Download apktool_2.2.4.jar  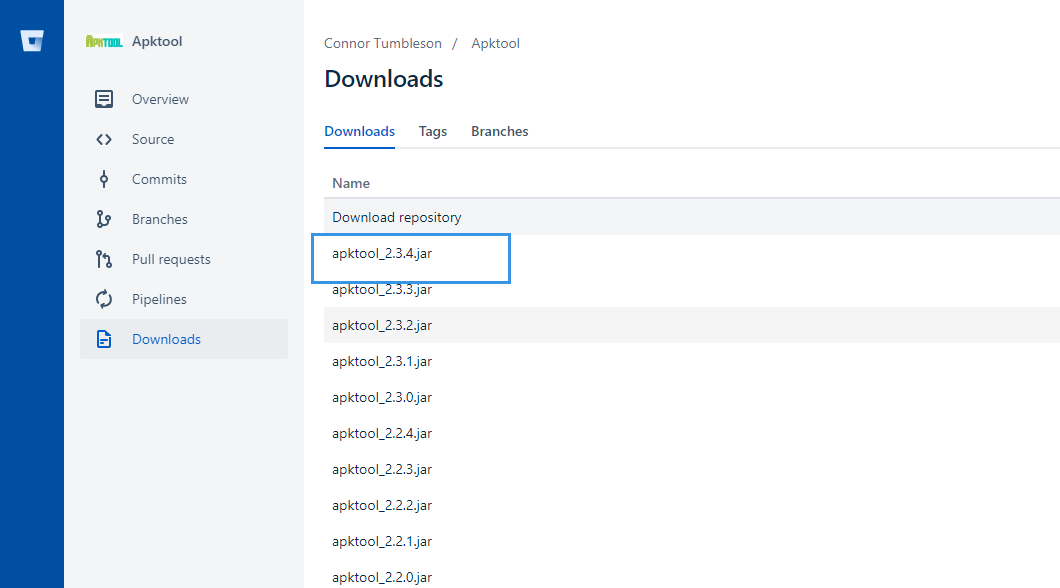click(382, 433)
